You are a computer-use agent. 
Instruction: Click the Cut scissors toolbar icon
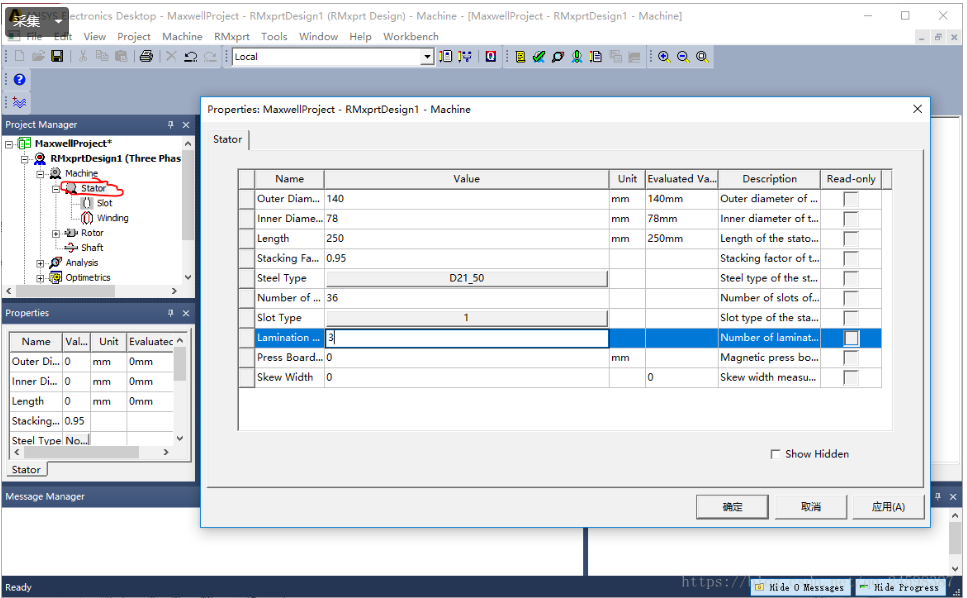[x=83, y=56]
